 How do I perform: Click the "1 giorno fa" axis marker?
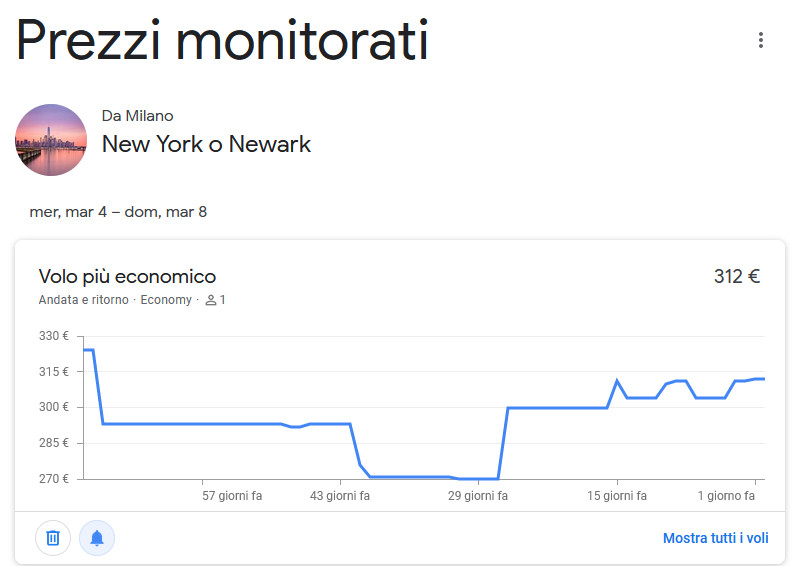(x=725, y=496)
